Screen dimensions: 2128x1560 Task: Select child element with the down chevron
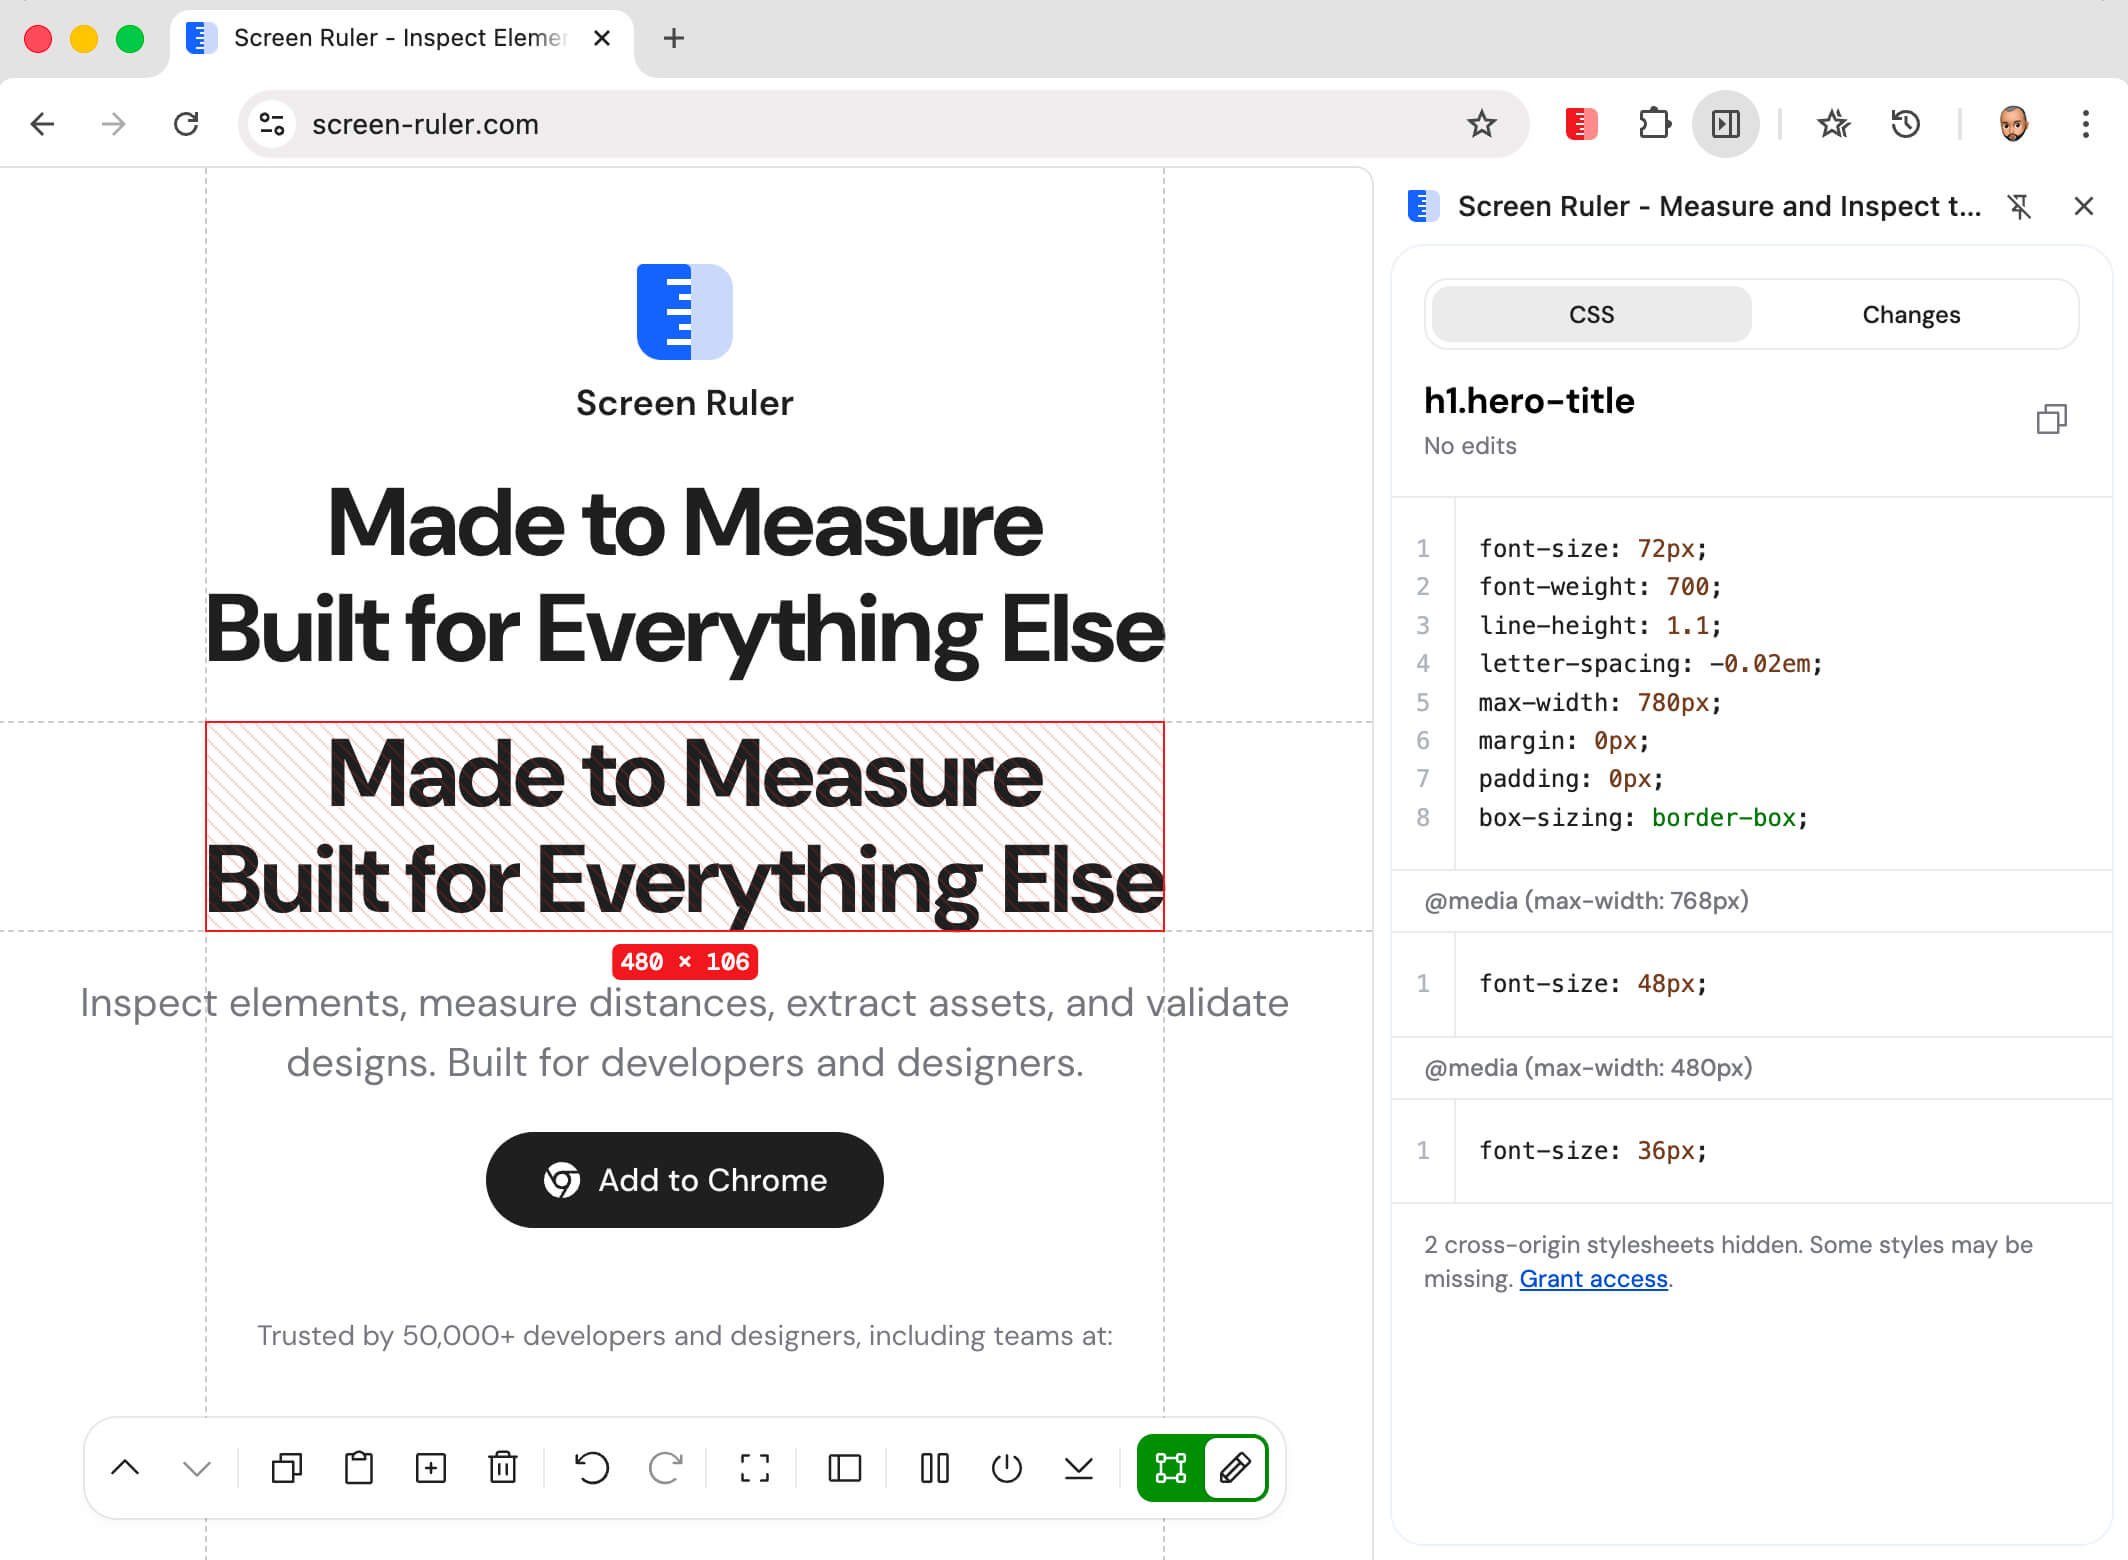(x=197, y=1468)
